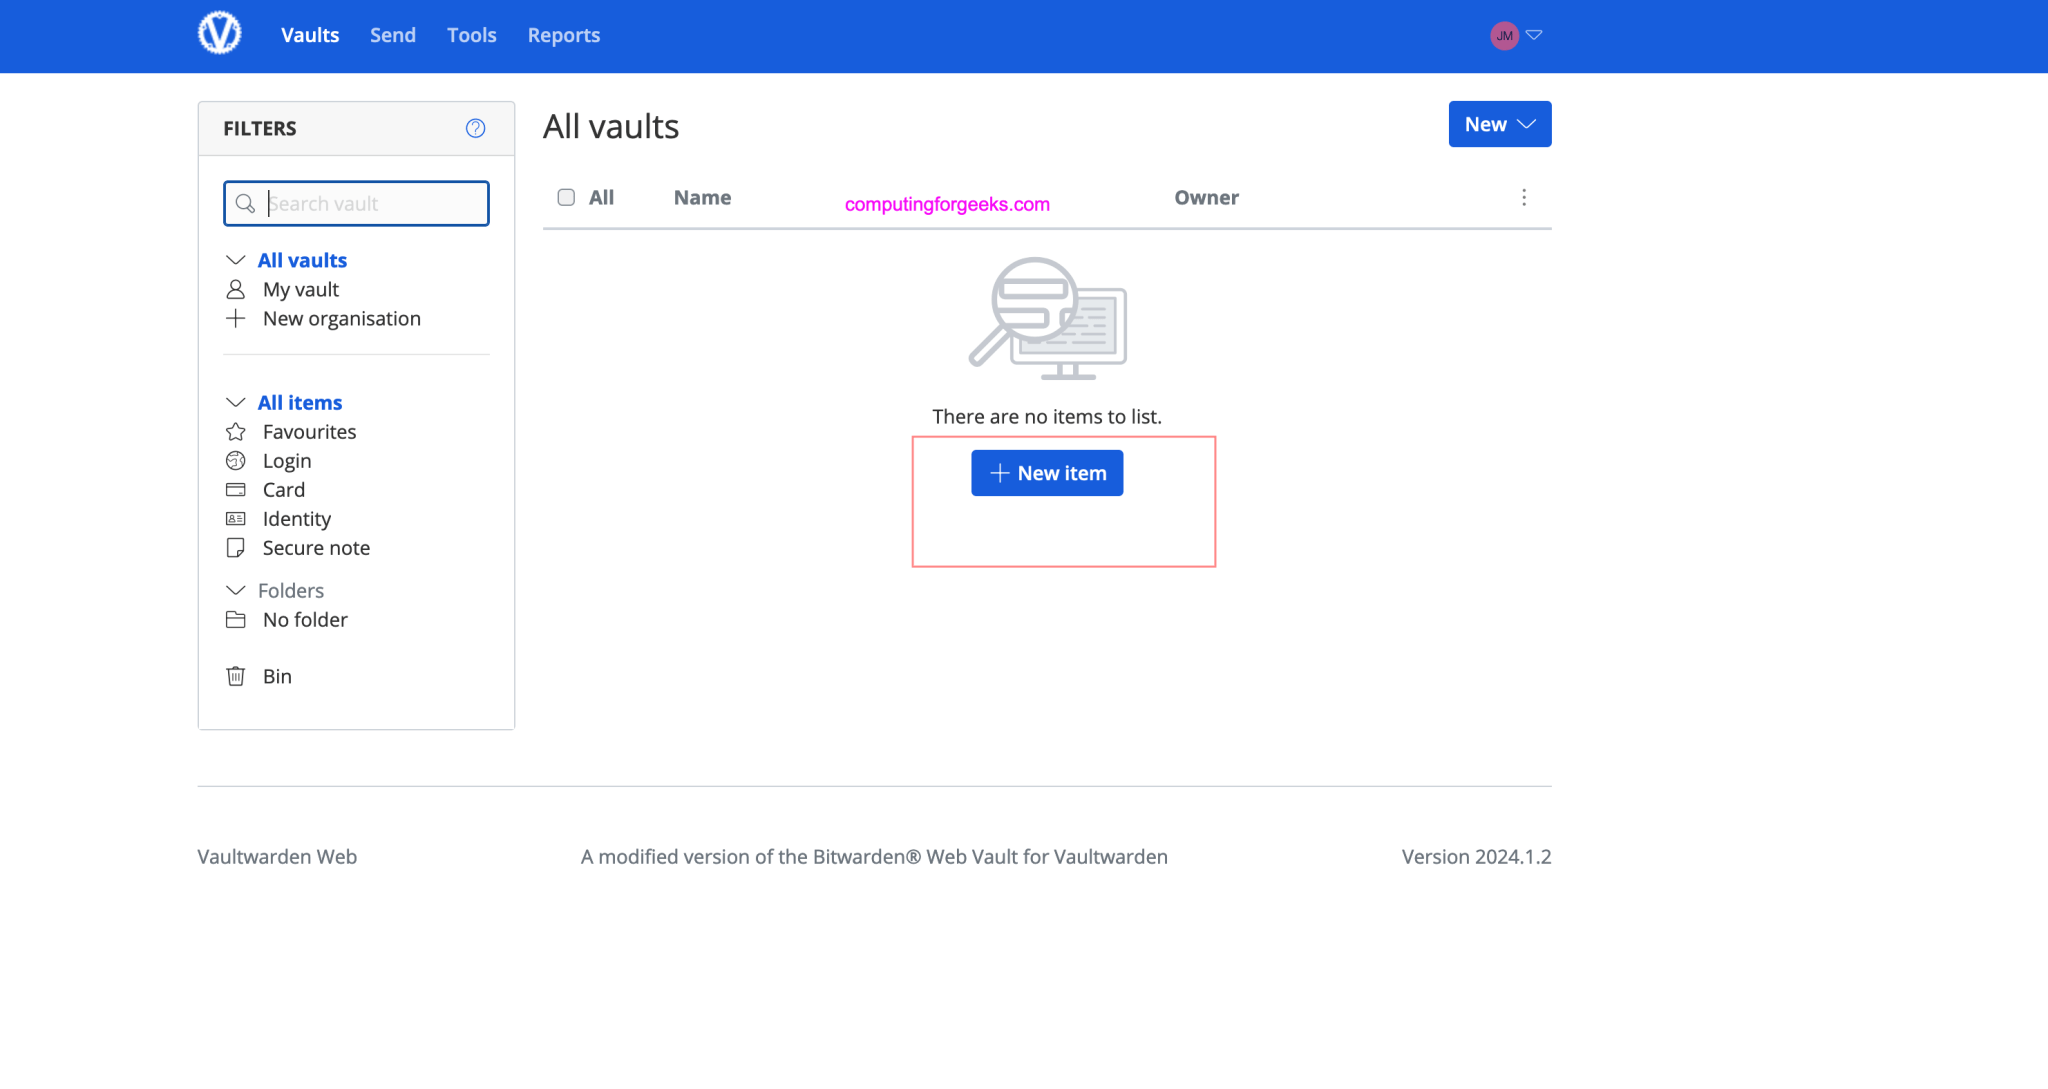
Task: Collapse the Folders section chevron
Action: [x=236, y=590]
